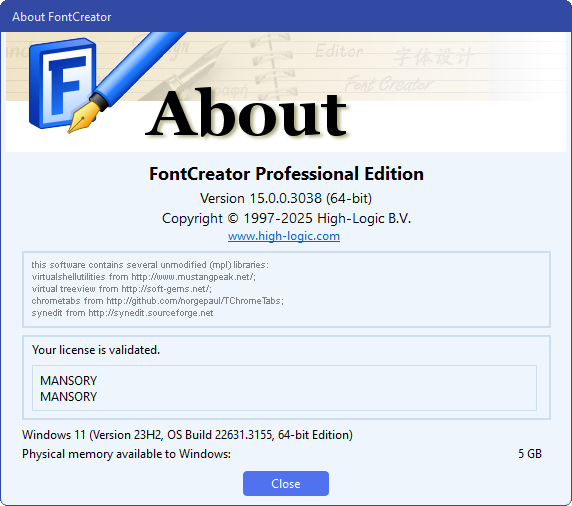The height and width of the screenshot is (506, 572).
Task: Click the chrometabs github TChromeTabs line
Action: [158, 301]
